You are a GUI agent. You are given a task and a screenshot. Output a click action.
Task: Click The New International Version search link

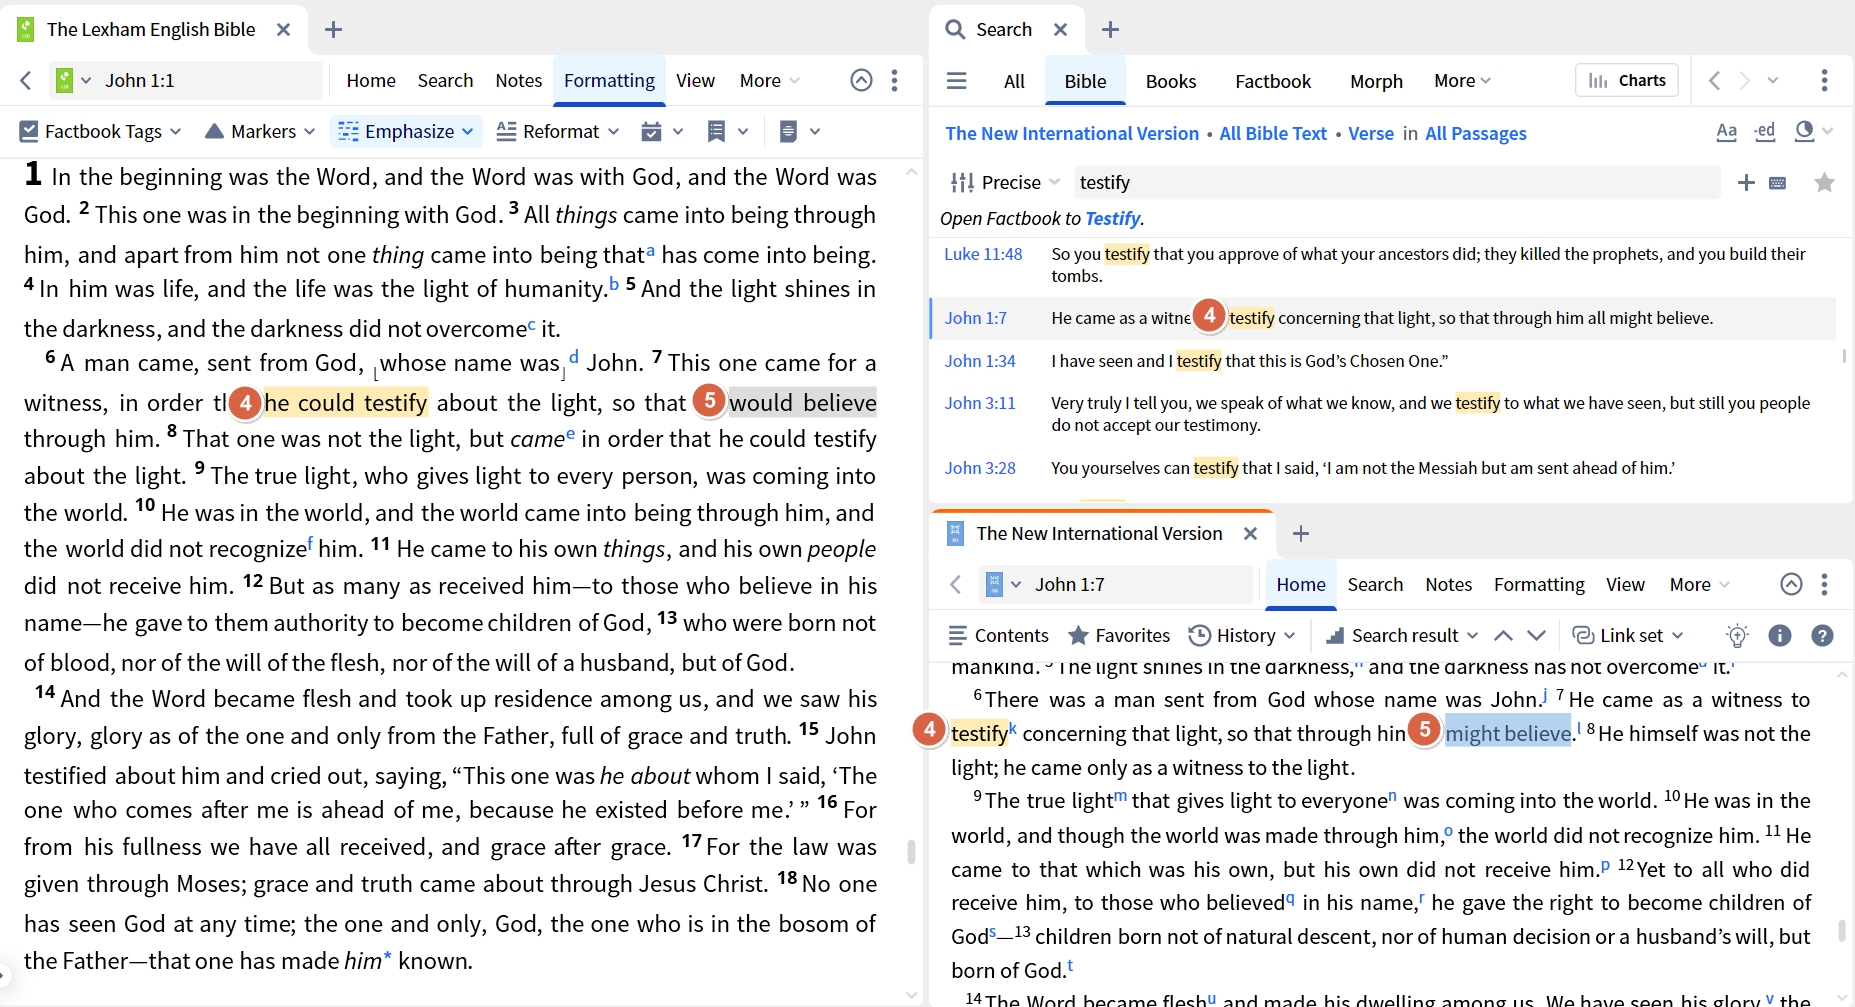click(x=1072, y=133)
